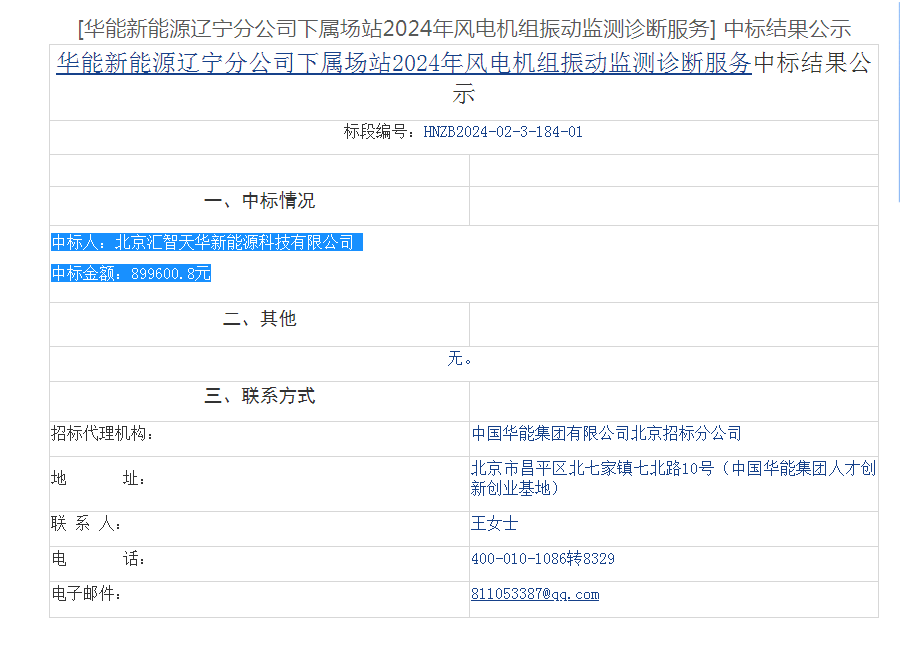
Task: Click the label 招标代理机构
Action: tap(102, 434)
